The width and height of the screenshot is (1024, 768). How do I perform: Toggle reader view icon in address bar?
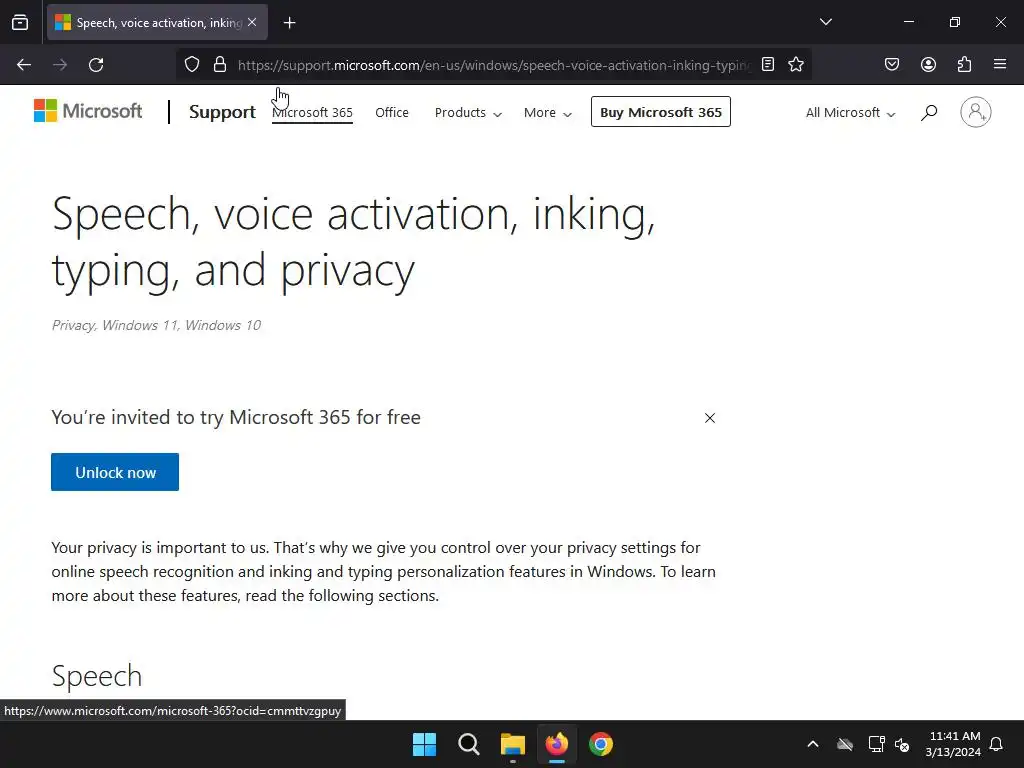768,65
